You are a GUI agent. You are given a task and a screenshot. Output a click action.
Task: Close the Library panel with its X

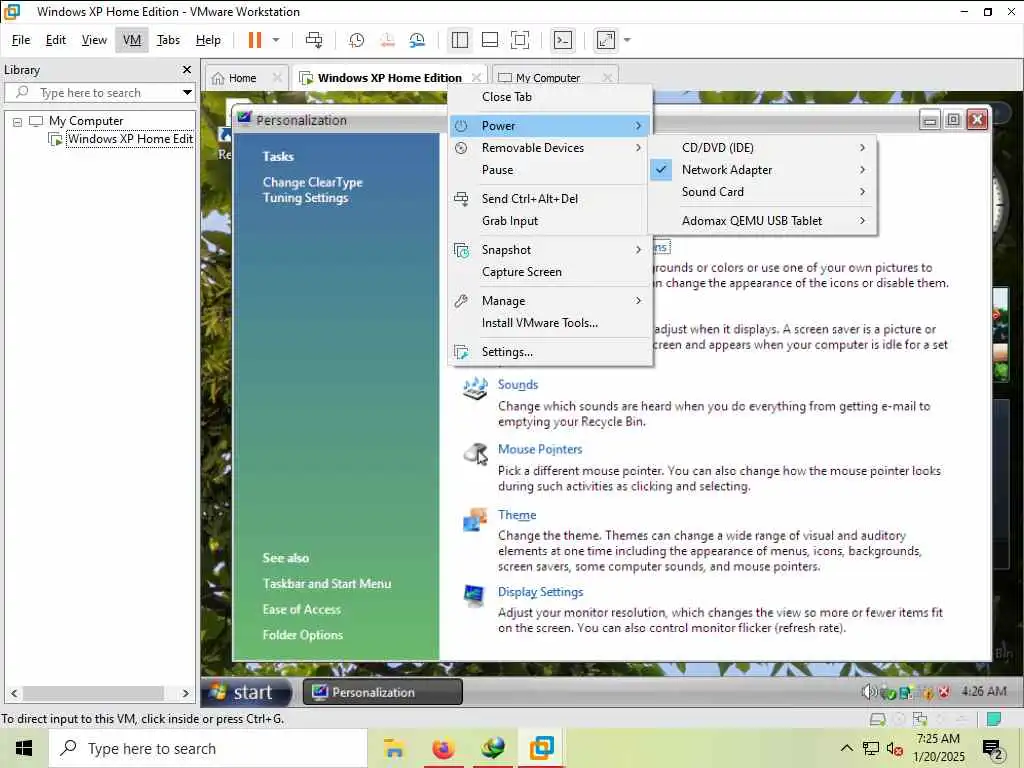[187, 69]
